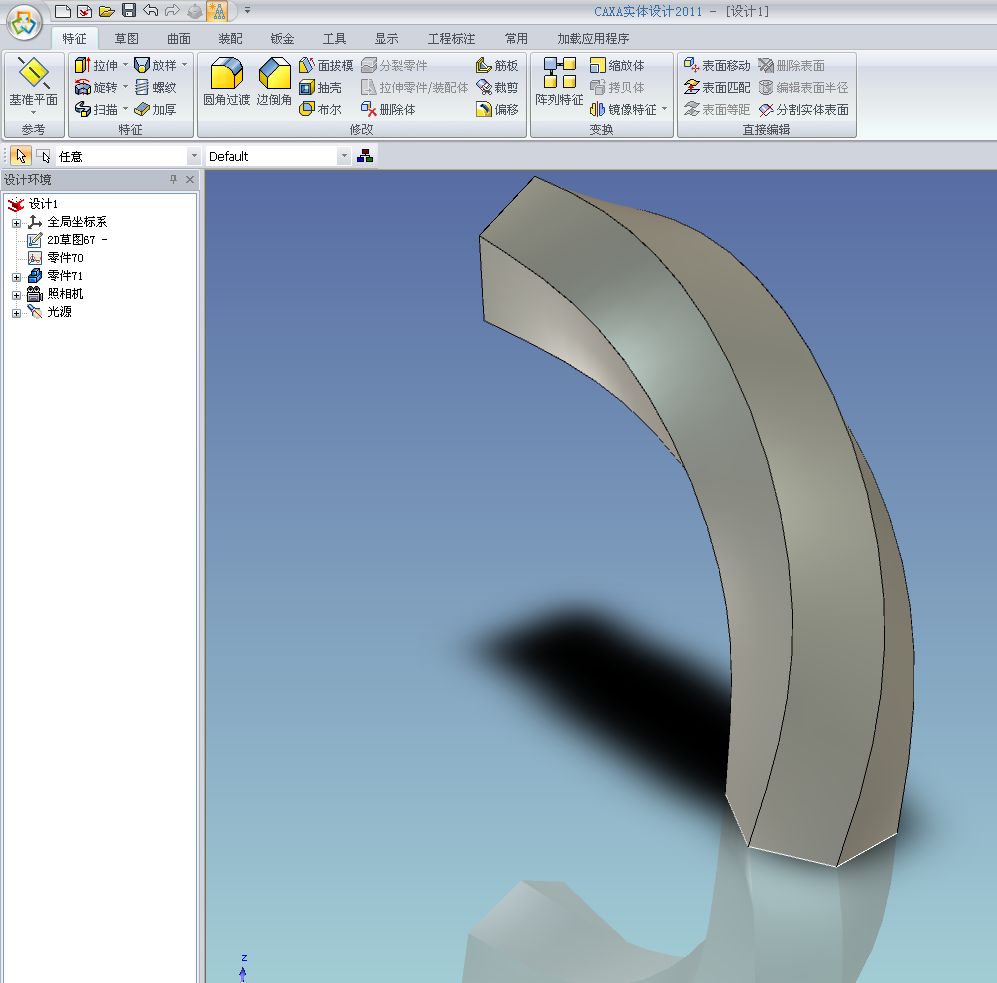Viewport: 997px width, 983px height.
Task: Expand the 零件71 tree node
Action: point(16,276)
